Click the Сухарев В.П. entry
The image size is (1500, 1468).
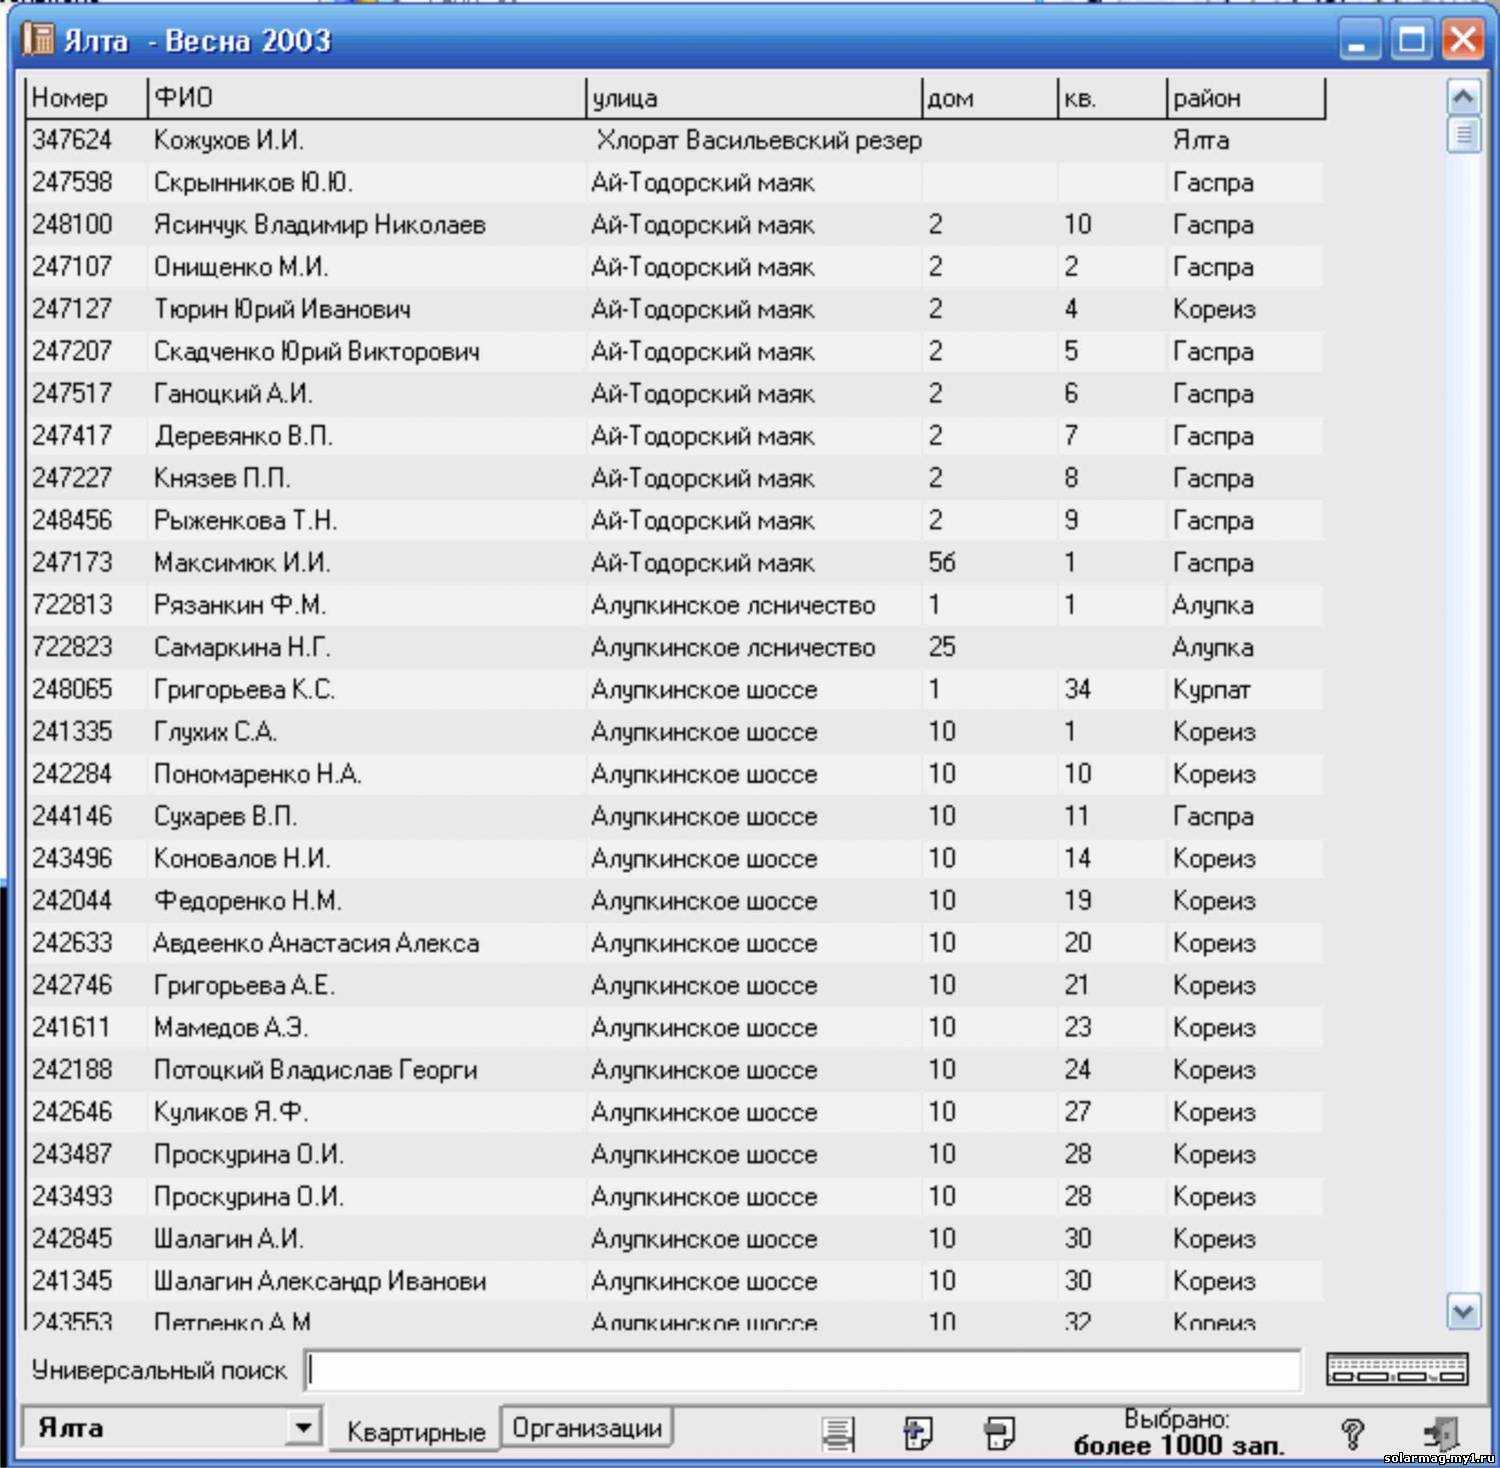(x=675, y=816)
